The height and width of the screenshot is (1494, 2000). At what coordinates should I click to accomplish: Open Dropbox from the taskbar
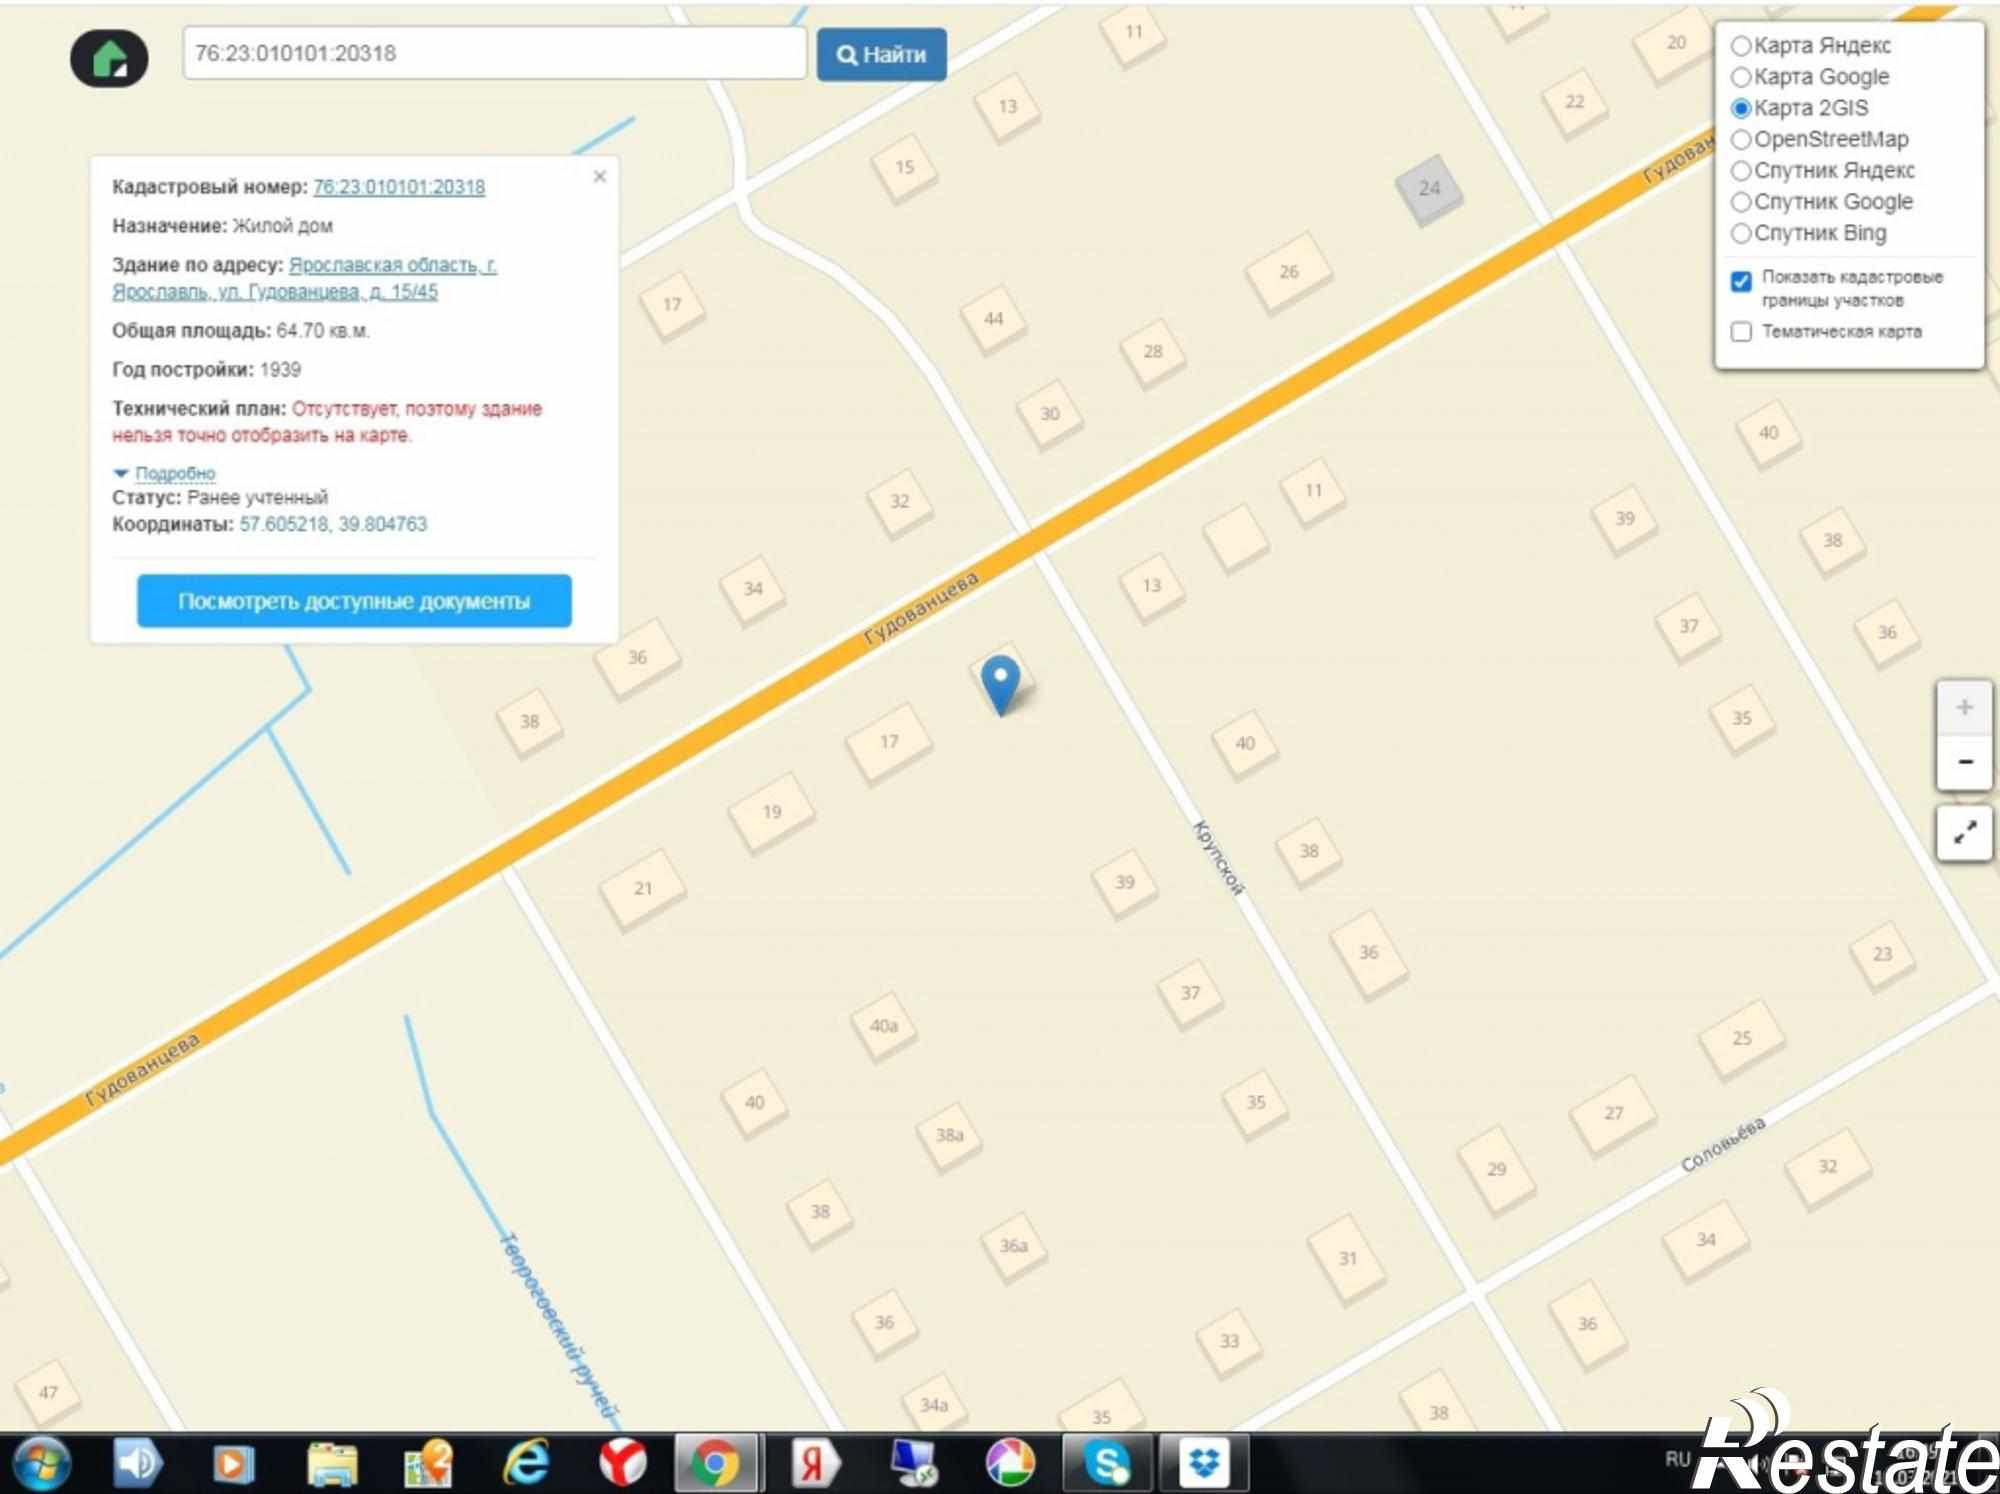1204,1465
